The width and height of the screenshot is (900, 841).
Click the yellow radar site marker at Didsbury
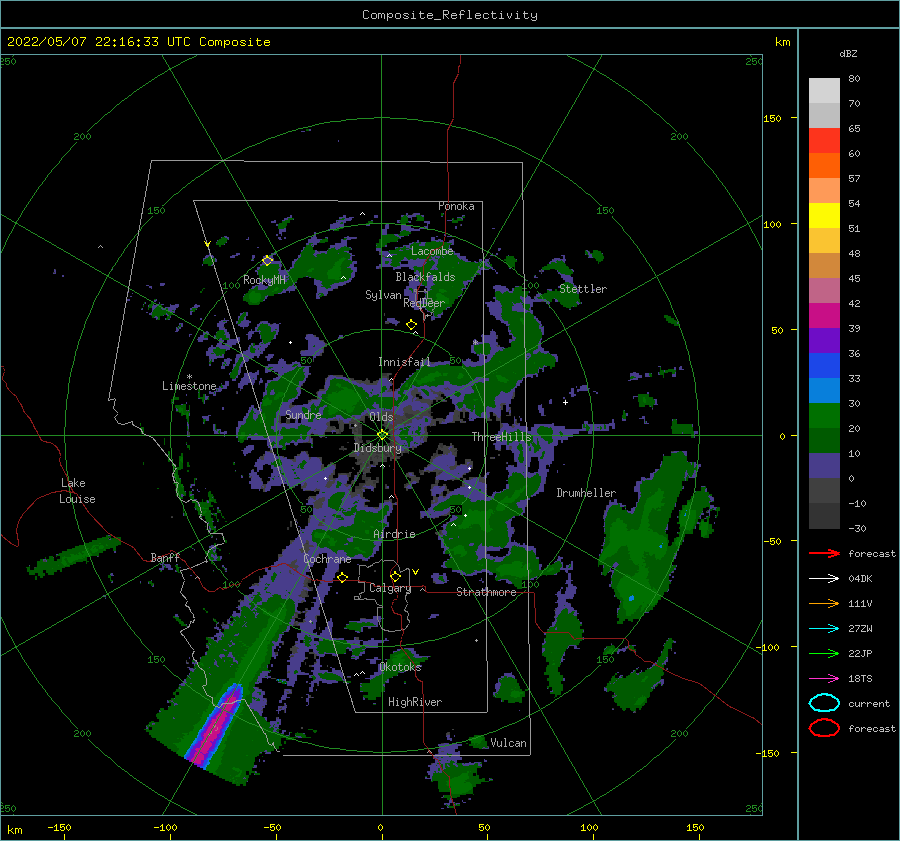click(382, 435)
